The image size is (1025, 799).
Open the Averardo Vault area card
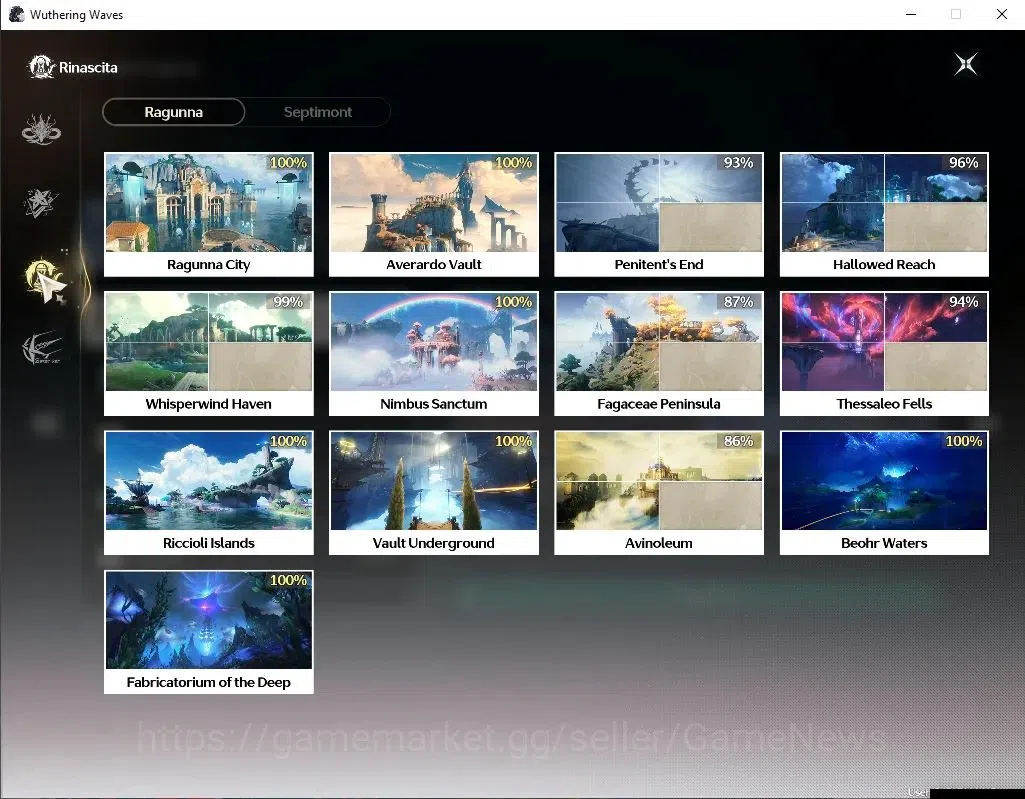(x=434, y=214)
